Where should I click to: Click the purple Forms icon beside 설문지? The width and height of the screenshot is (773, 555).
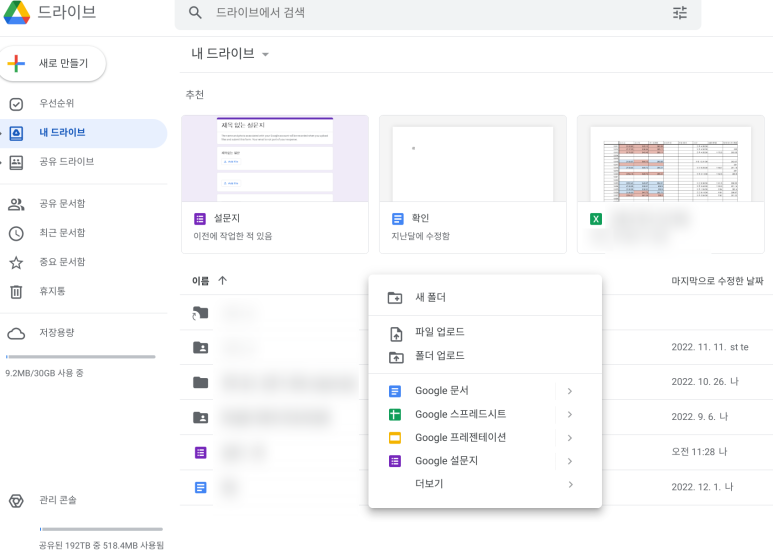click(x=200, y=219)
